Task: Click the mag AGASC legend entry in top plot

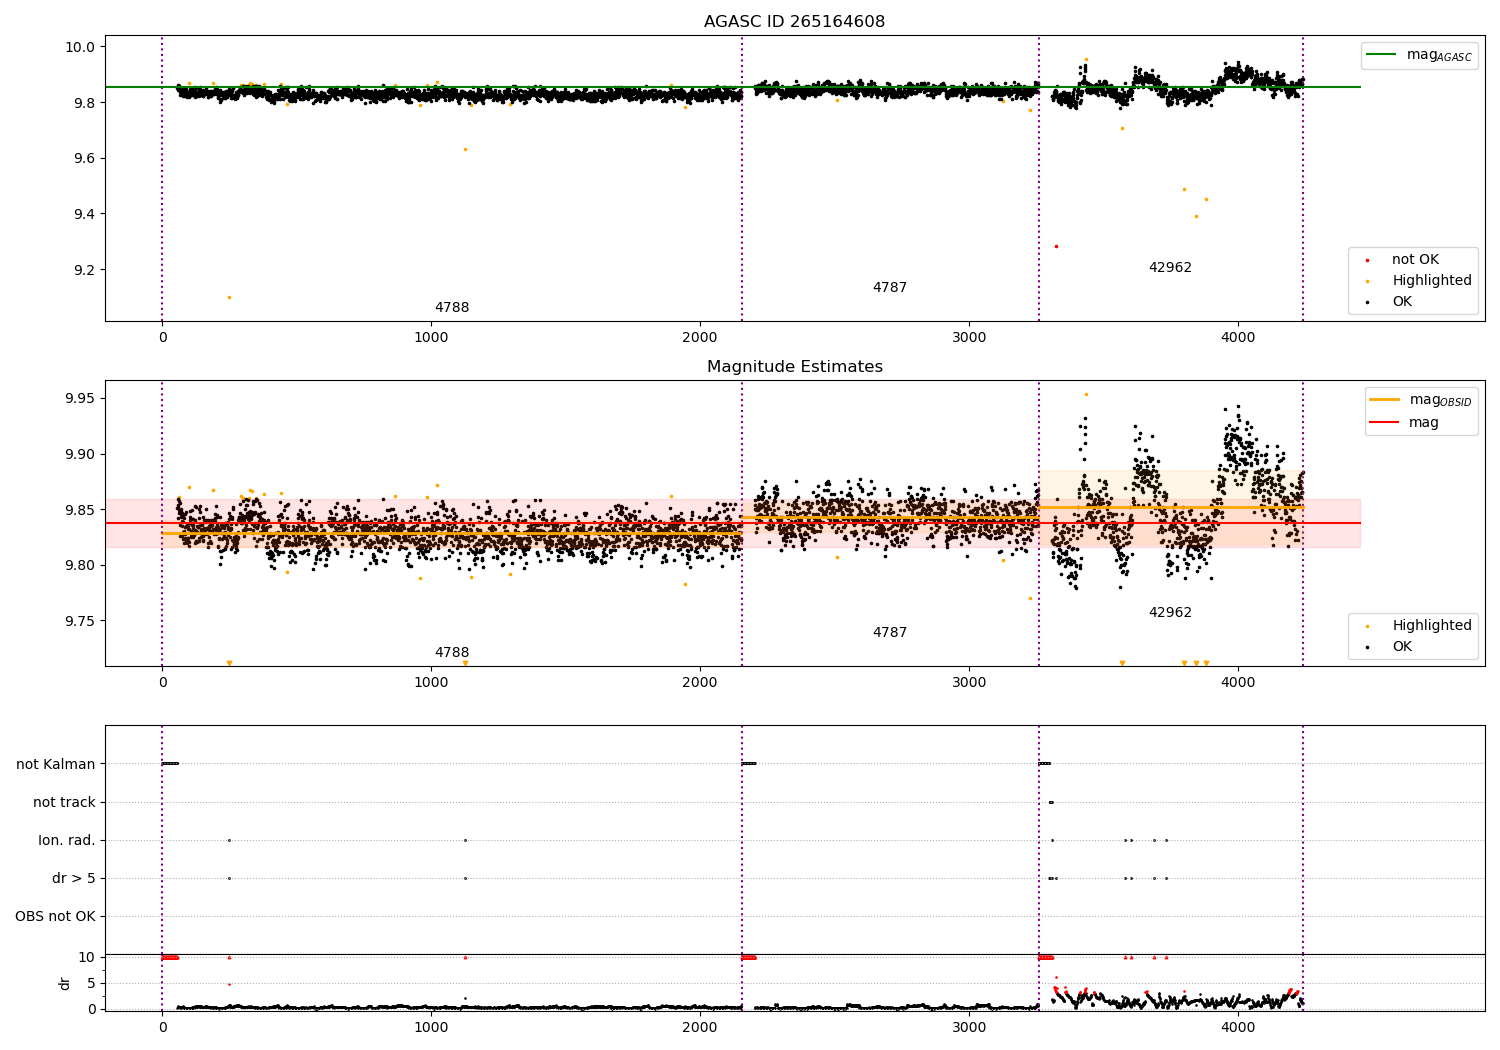Action: click(1439, 55)
